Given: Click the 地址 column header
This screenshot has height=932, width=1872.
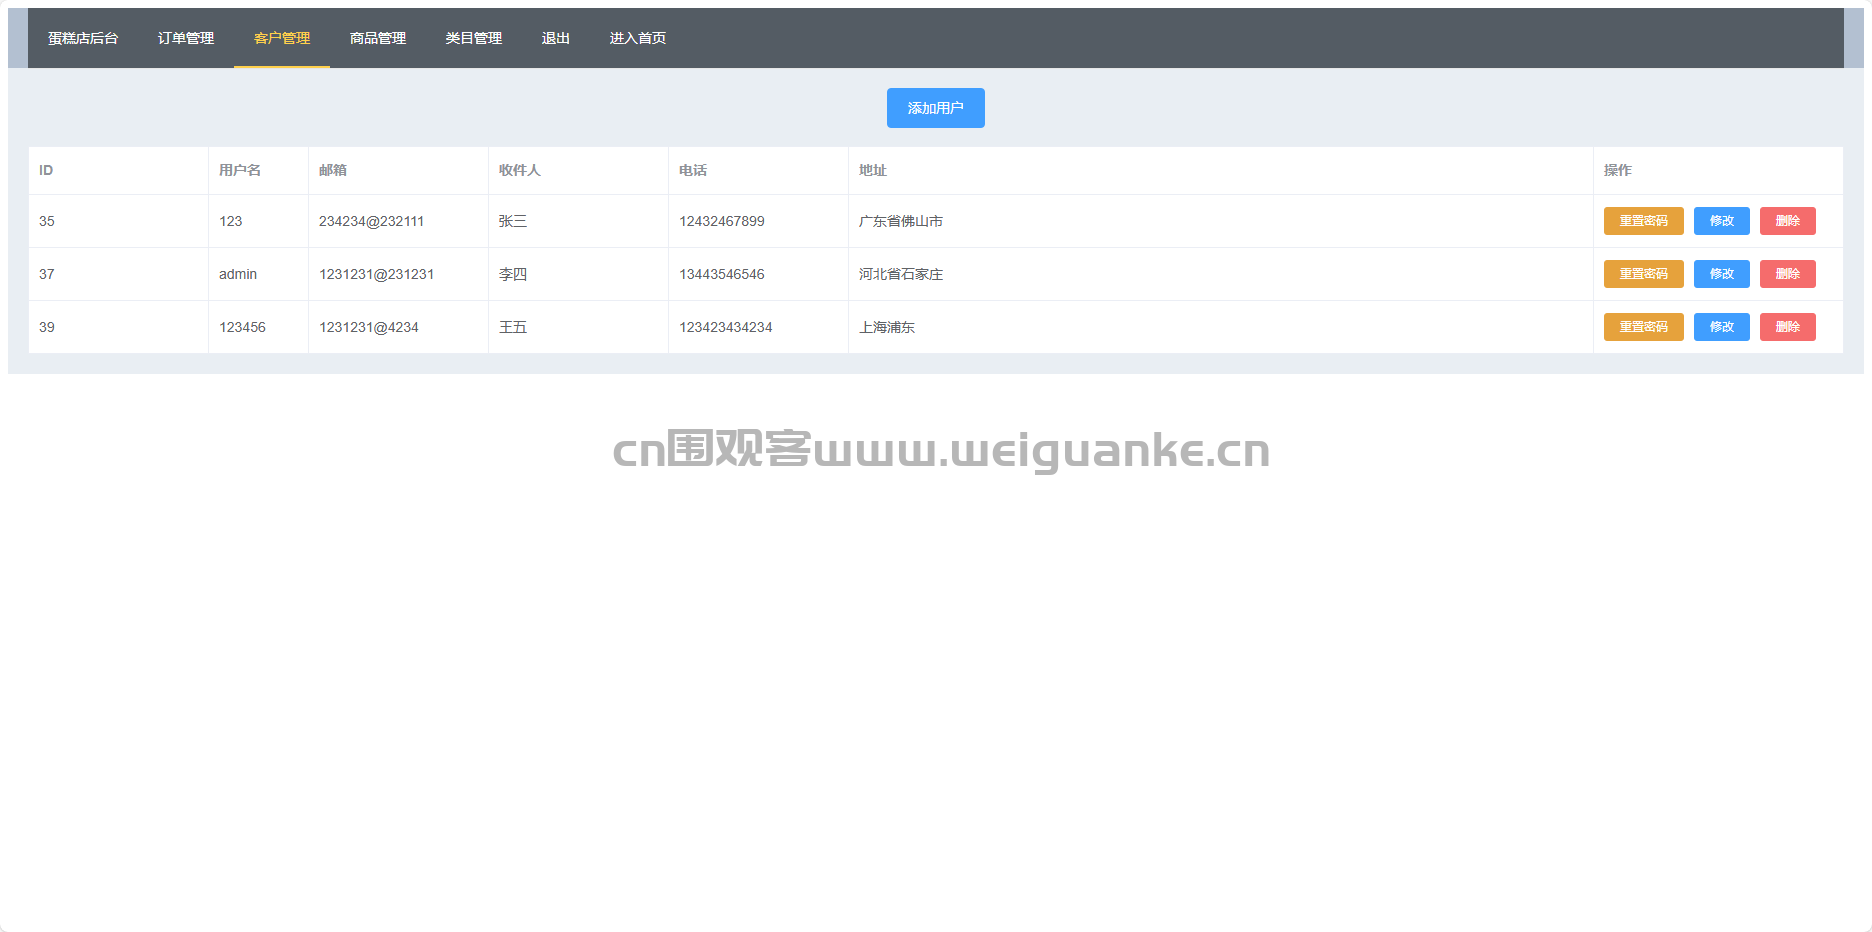Looking at the screenshot, I should [x=873, y=170].
